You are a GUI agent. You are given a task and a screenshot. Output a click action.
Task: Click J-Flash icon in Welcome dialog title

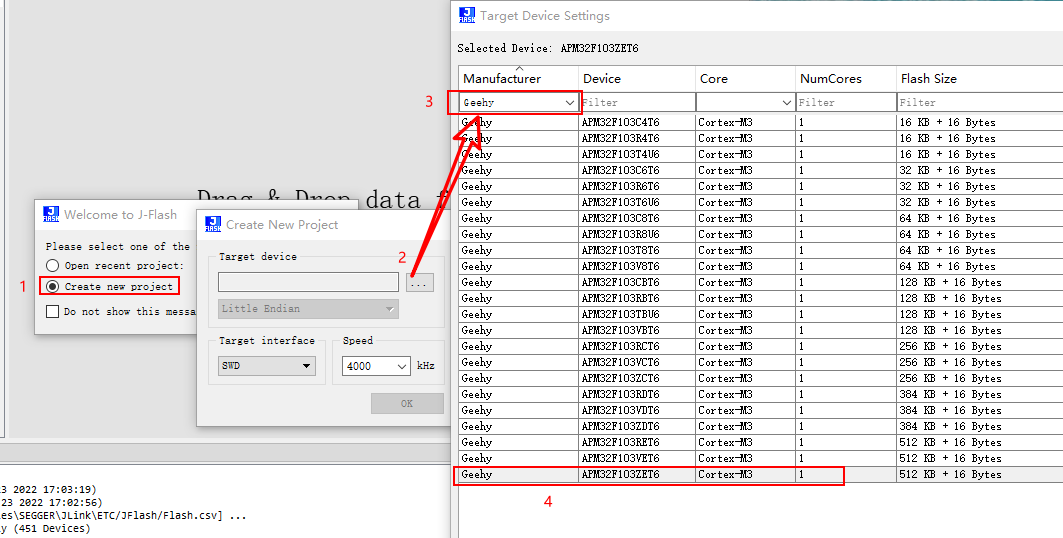click(51, 214)
